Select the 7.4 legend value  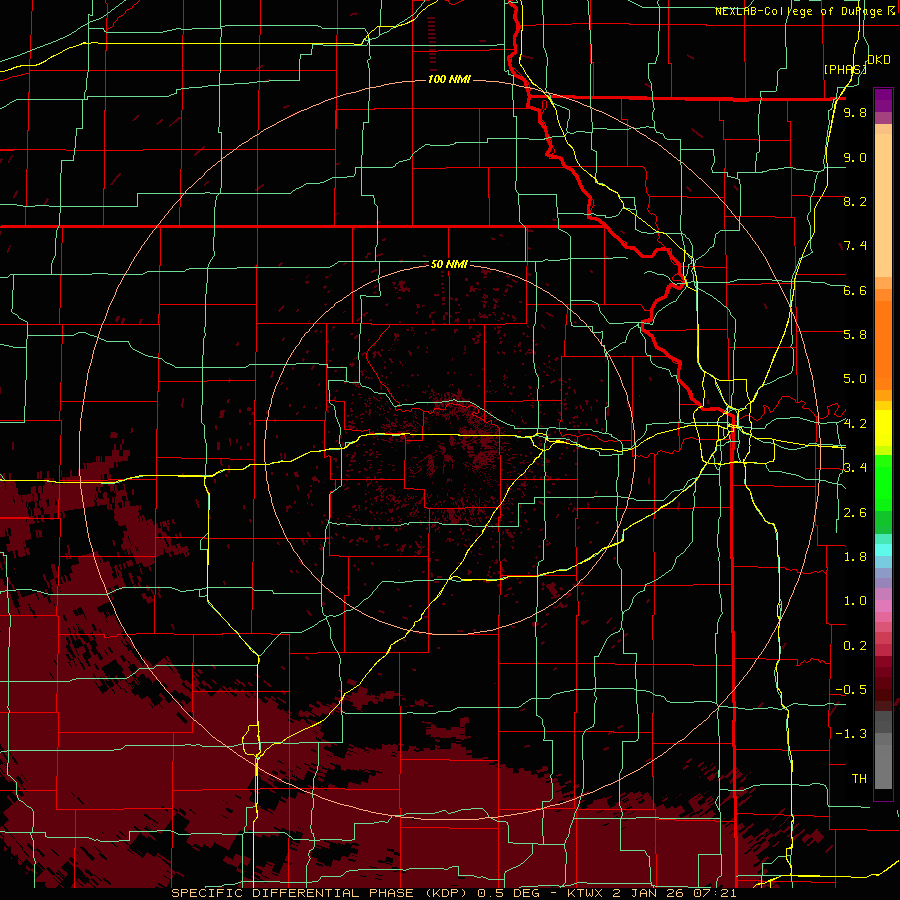(855, 246)
